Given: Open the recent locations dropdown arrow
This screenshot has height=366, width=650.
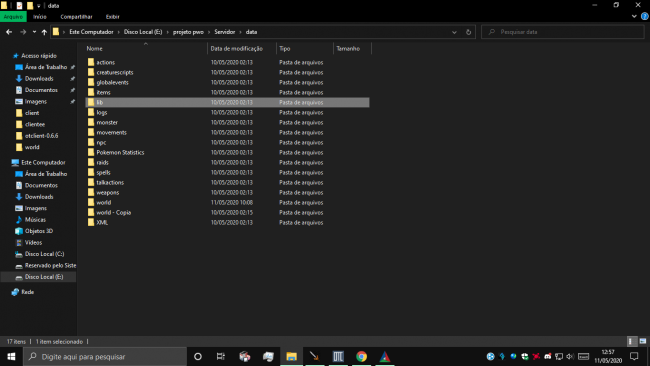Looking at the screenshot, I should 34,32.
